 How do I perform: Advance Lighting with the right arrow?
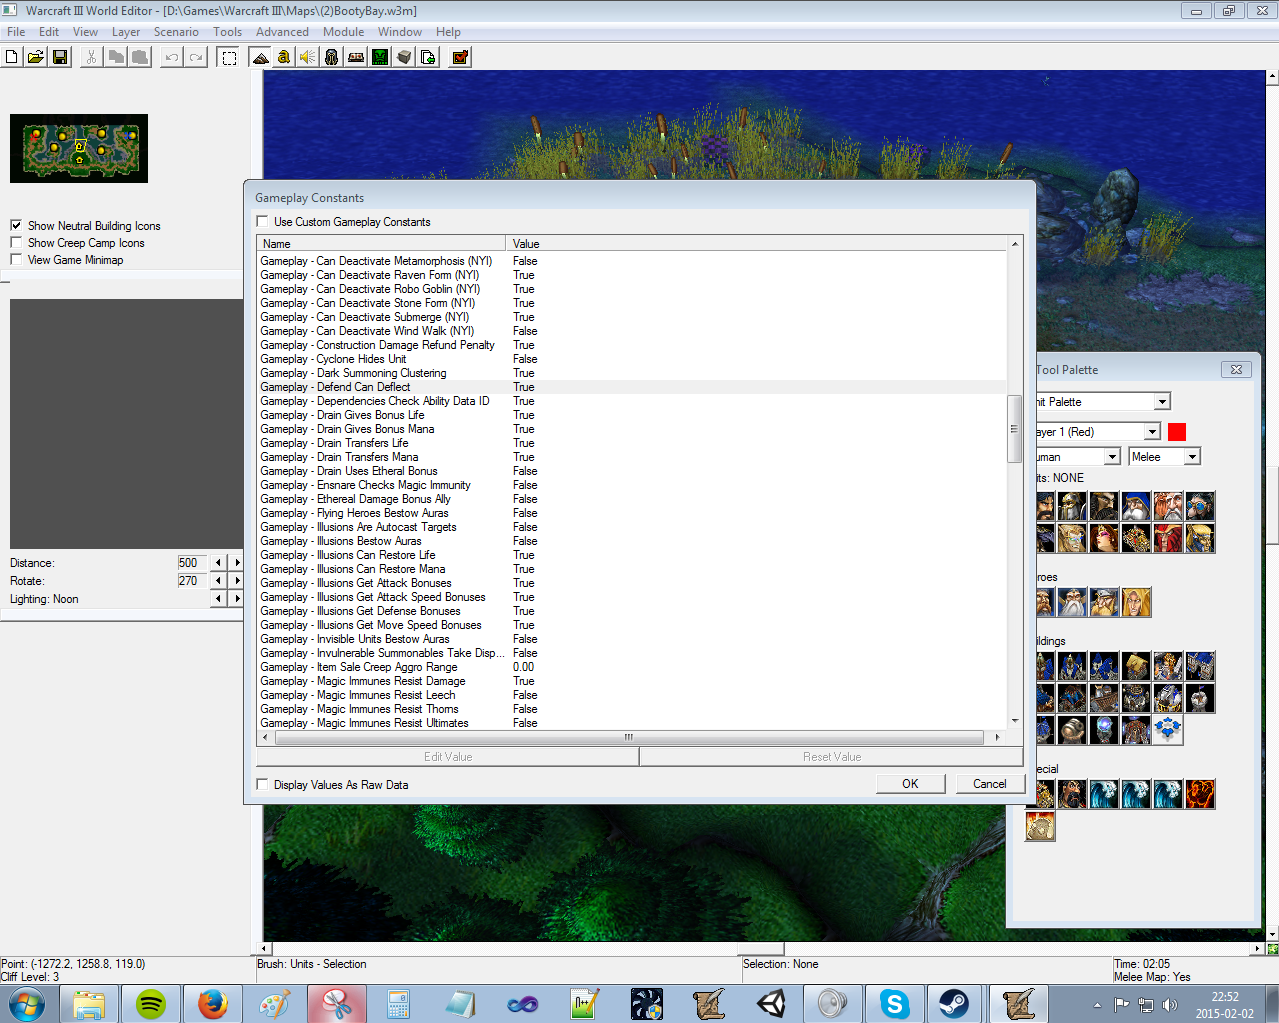pos(237,598)
